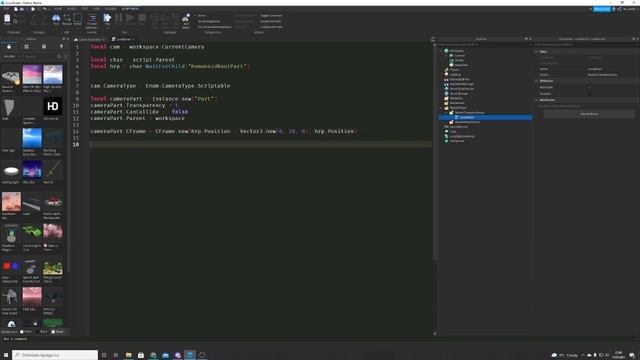Select StarterPack in the Explorer tree
This screenshot has height=360, width=640.
(456, 103)
